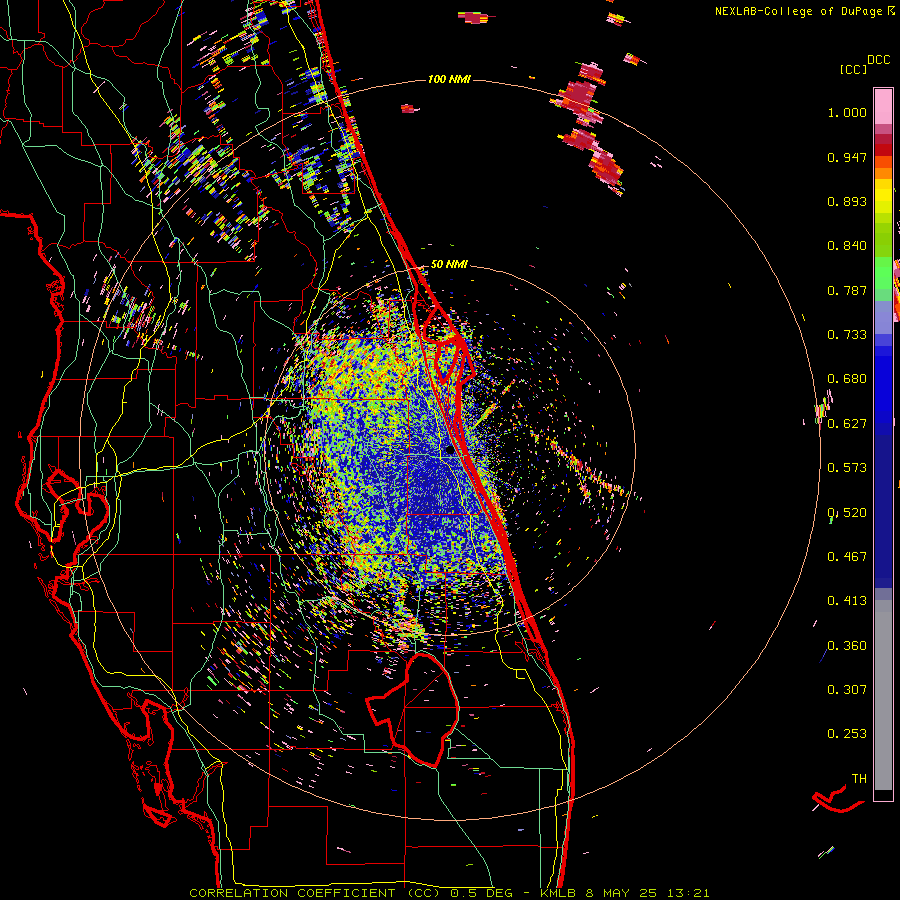Screen dimensions: 900x900
Task: Click the 0.627 color scale value
Action: pyautogui.click(x=847, y=424)
